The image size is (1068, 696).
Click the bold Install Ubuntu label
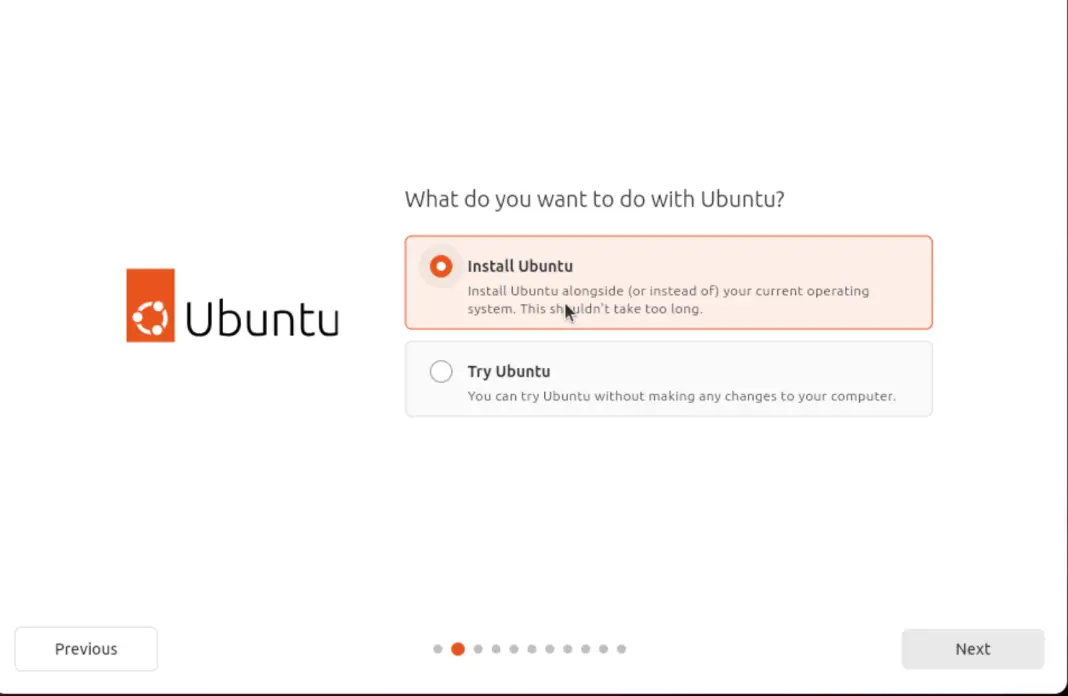coord(520,266)
